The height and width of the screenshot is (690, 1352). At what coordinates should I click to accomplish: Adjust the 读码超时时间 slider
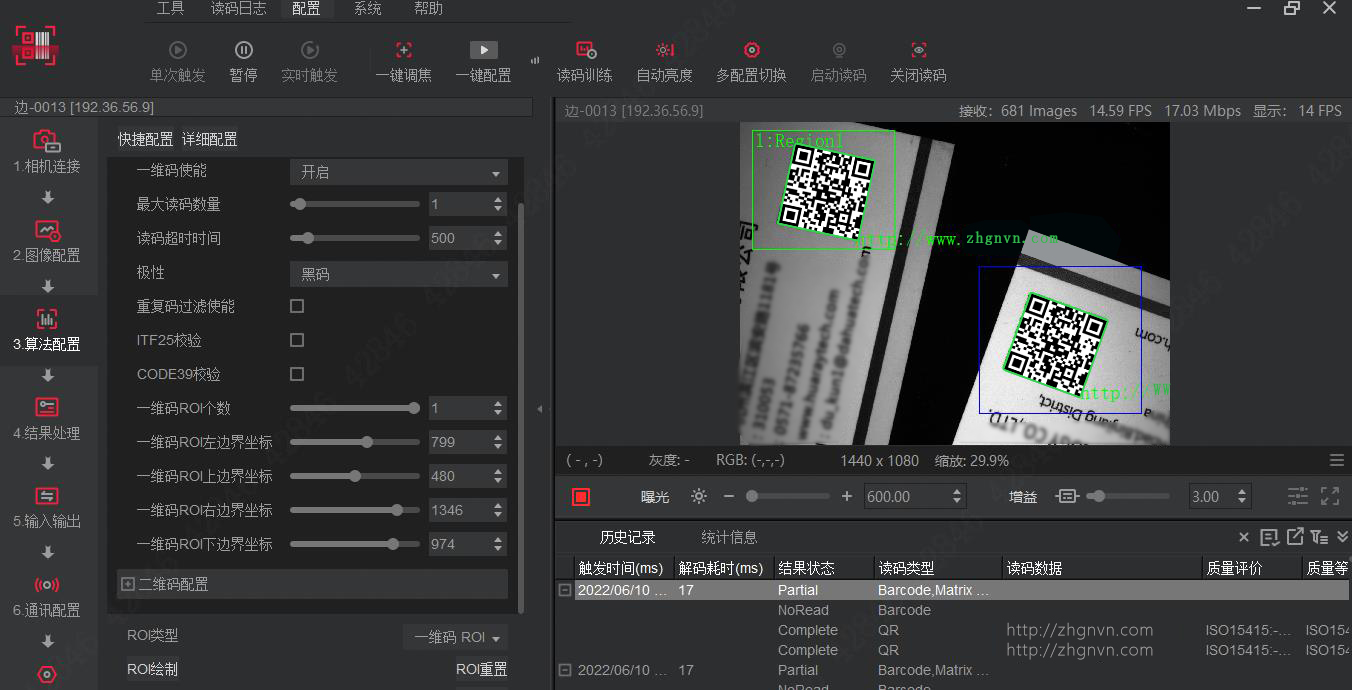[x=355, y=238]
